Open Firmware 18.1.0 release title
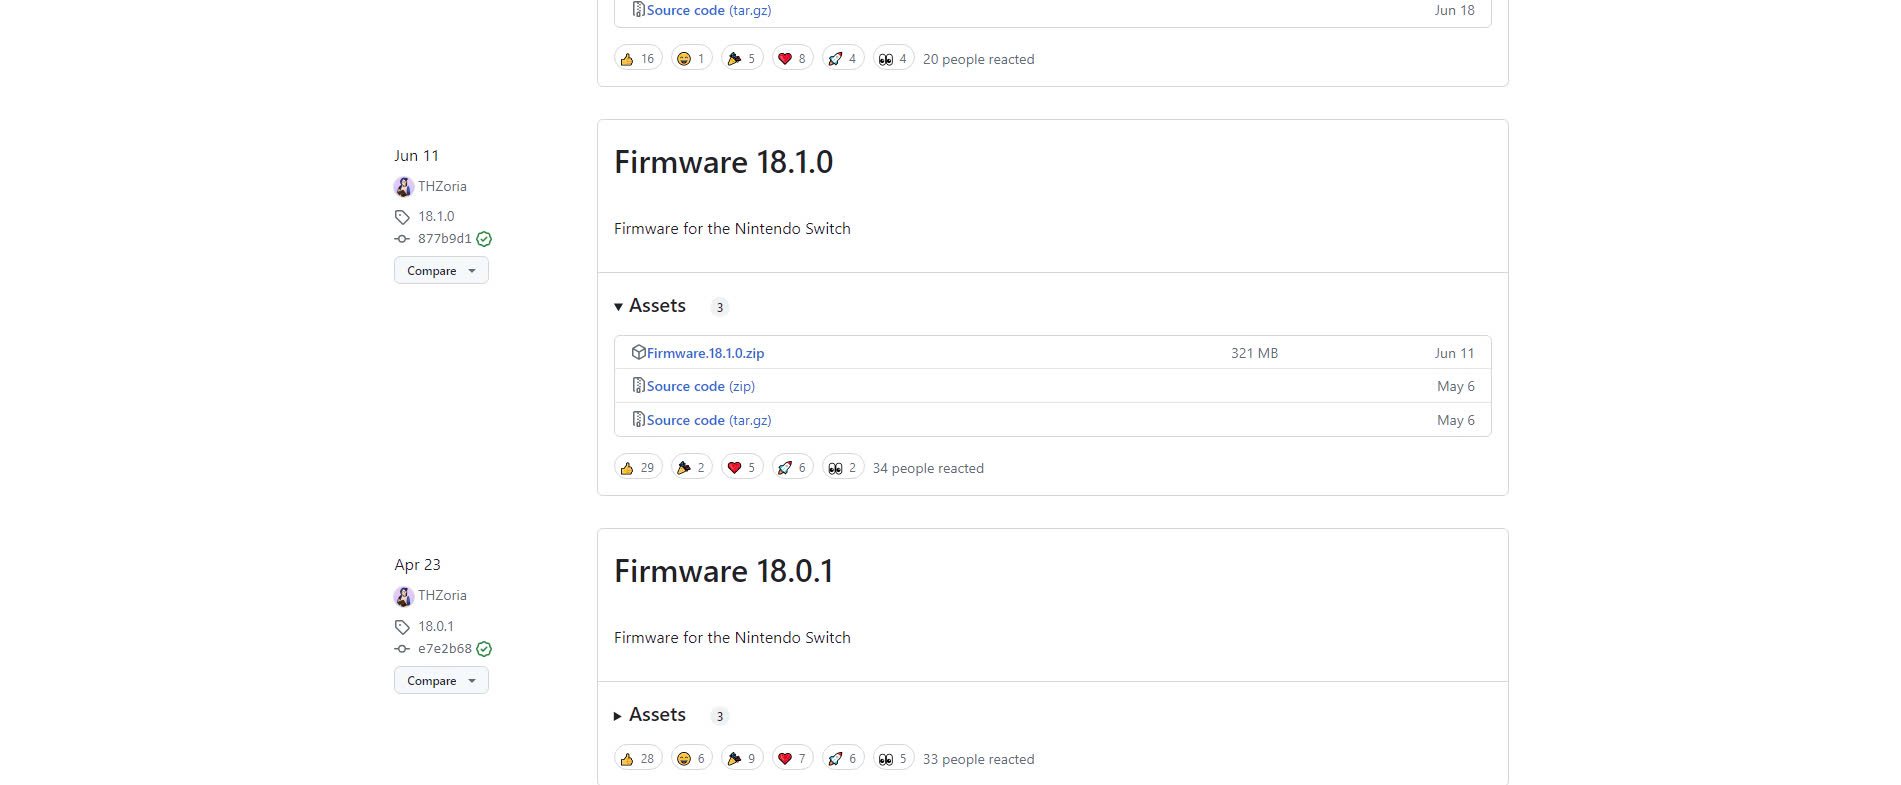 point(723,162)
